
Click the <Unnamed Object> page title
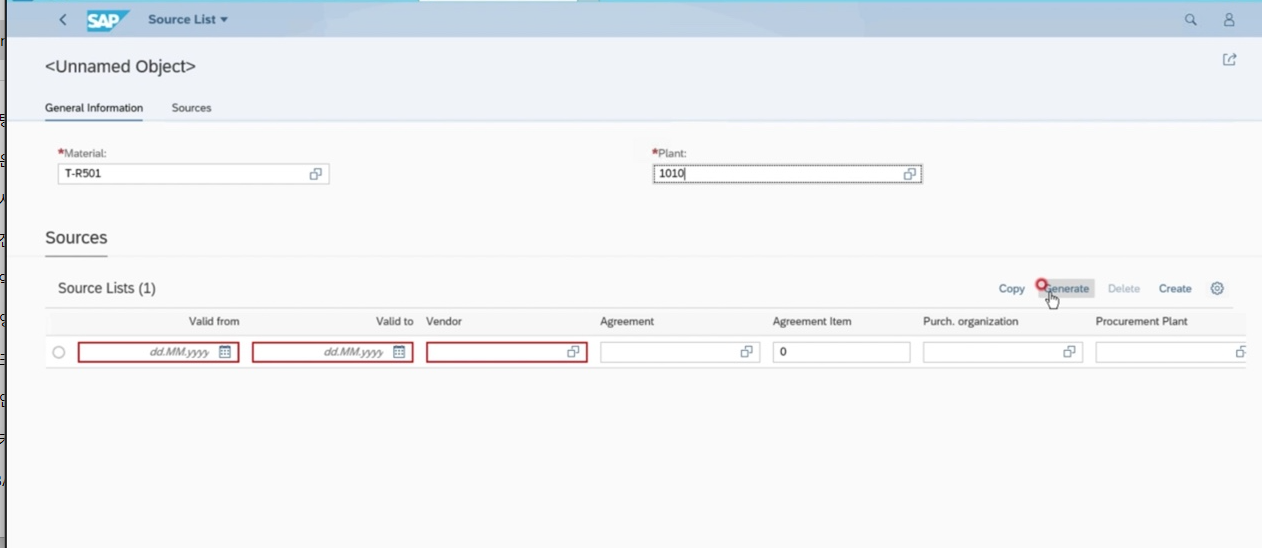click(x=120, y=67)
